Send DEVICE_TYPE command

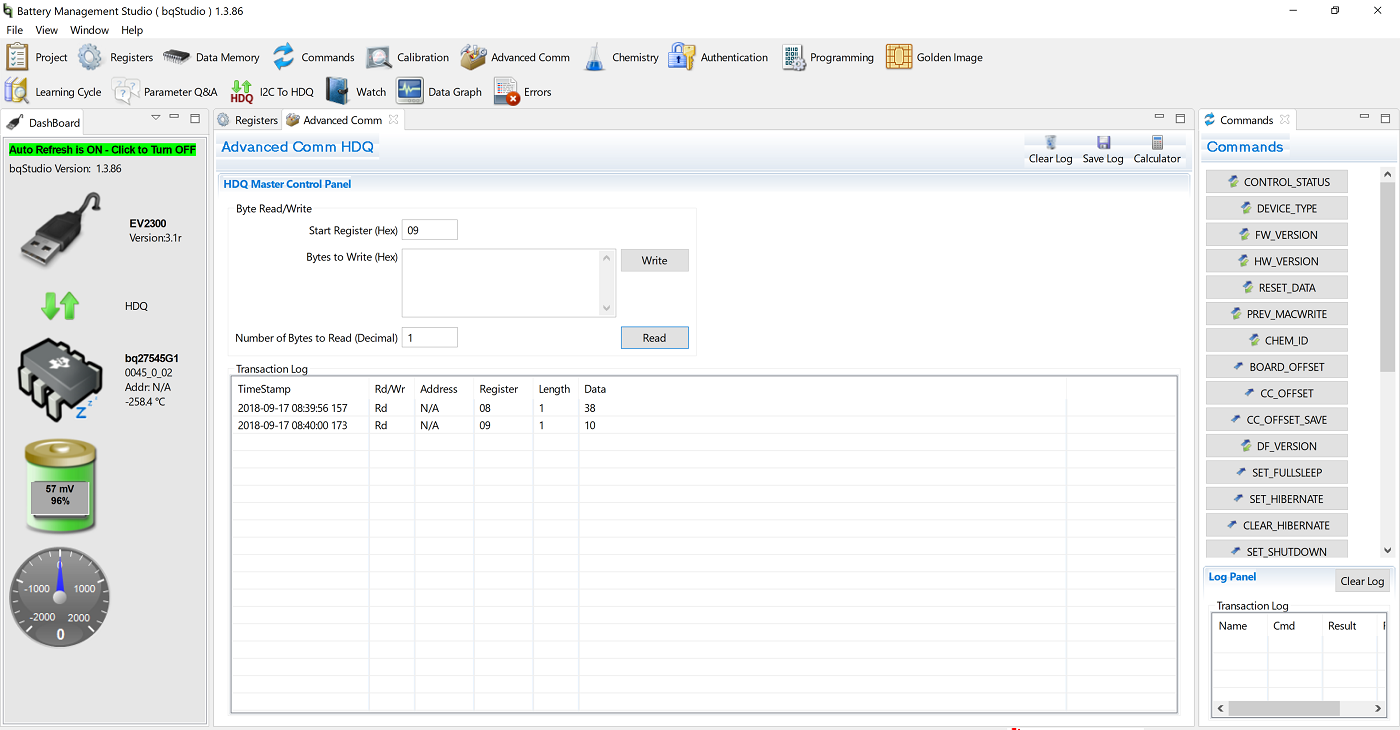tap(1277, 208)
